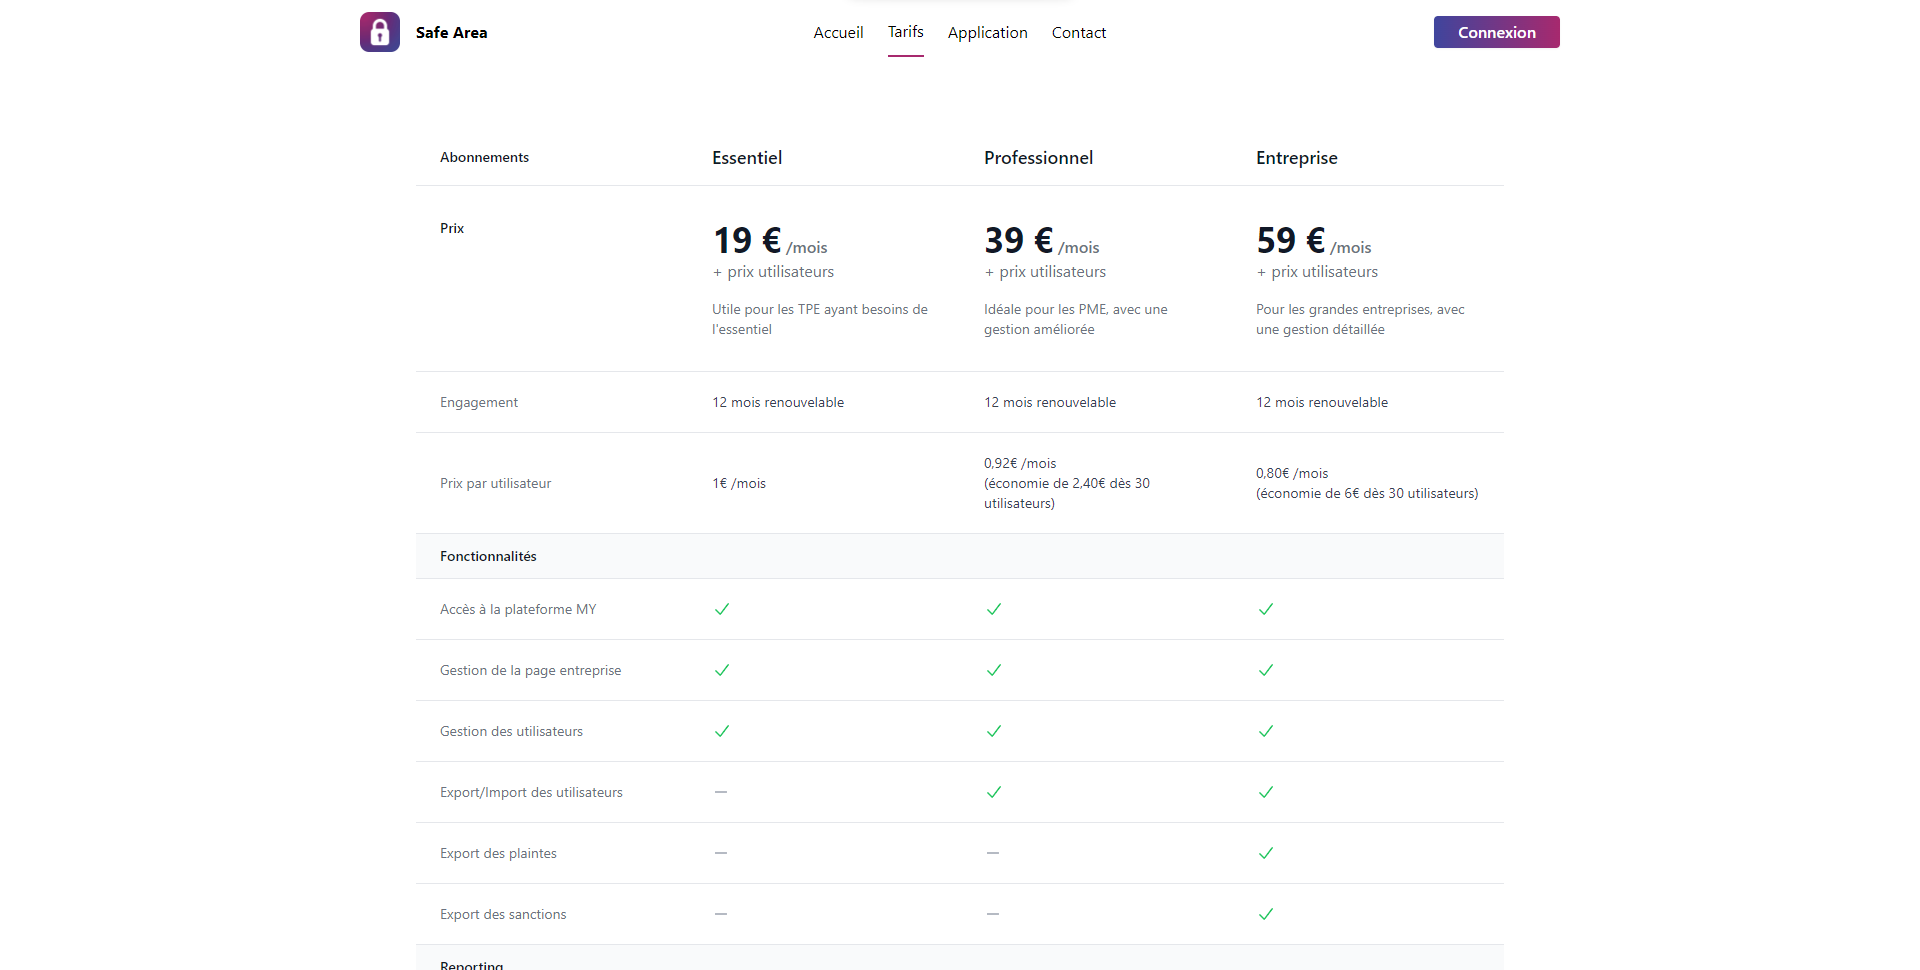Click the Professionnel plan heading

coord(1039,158)
